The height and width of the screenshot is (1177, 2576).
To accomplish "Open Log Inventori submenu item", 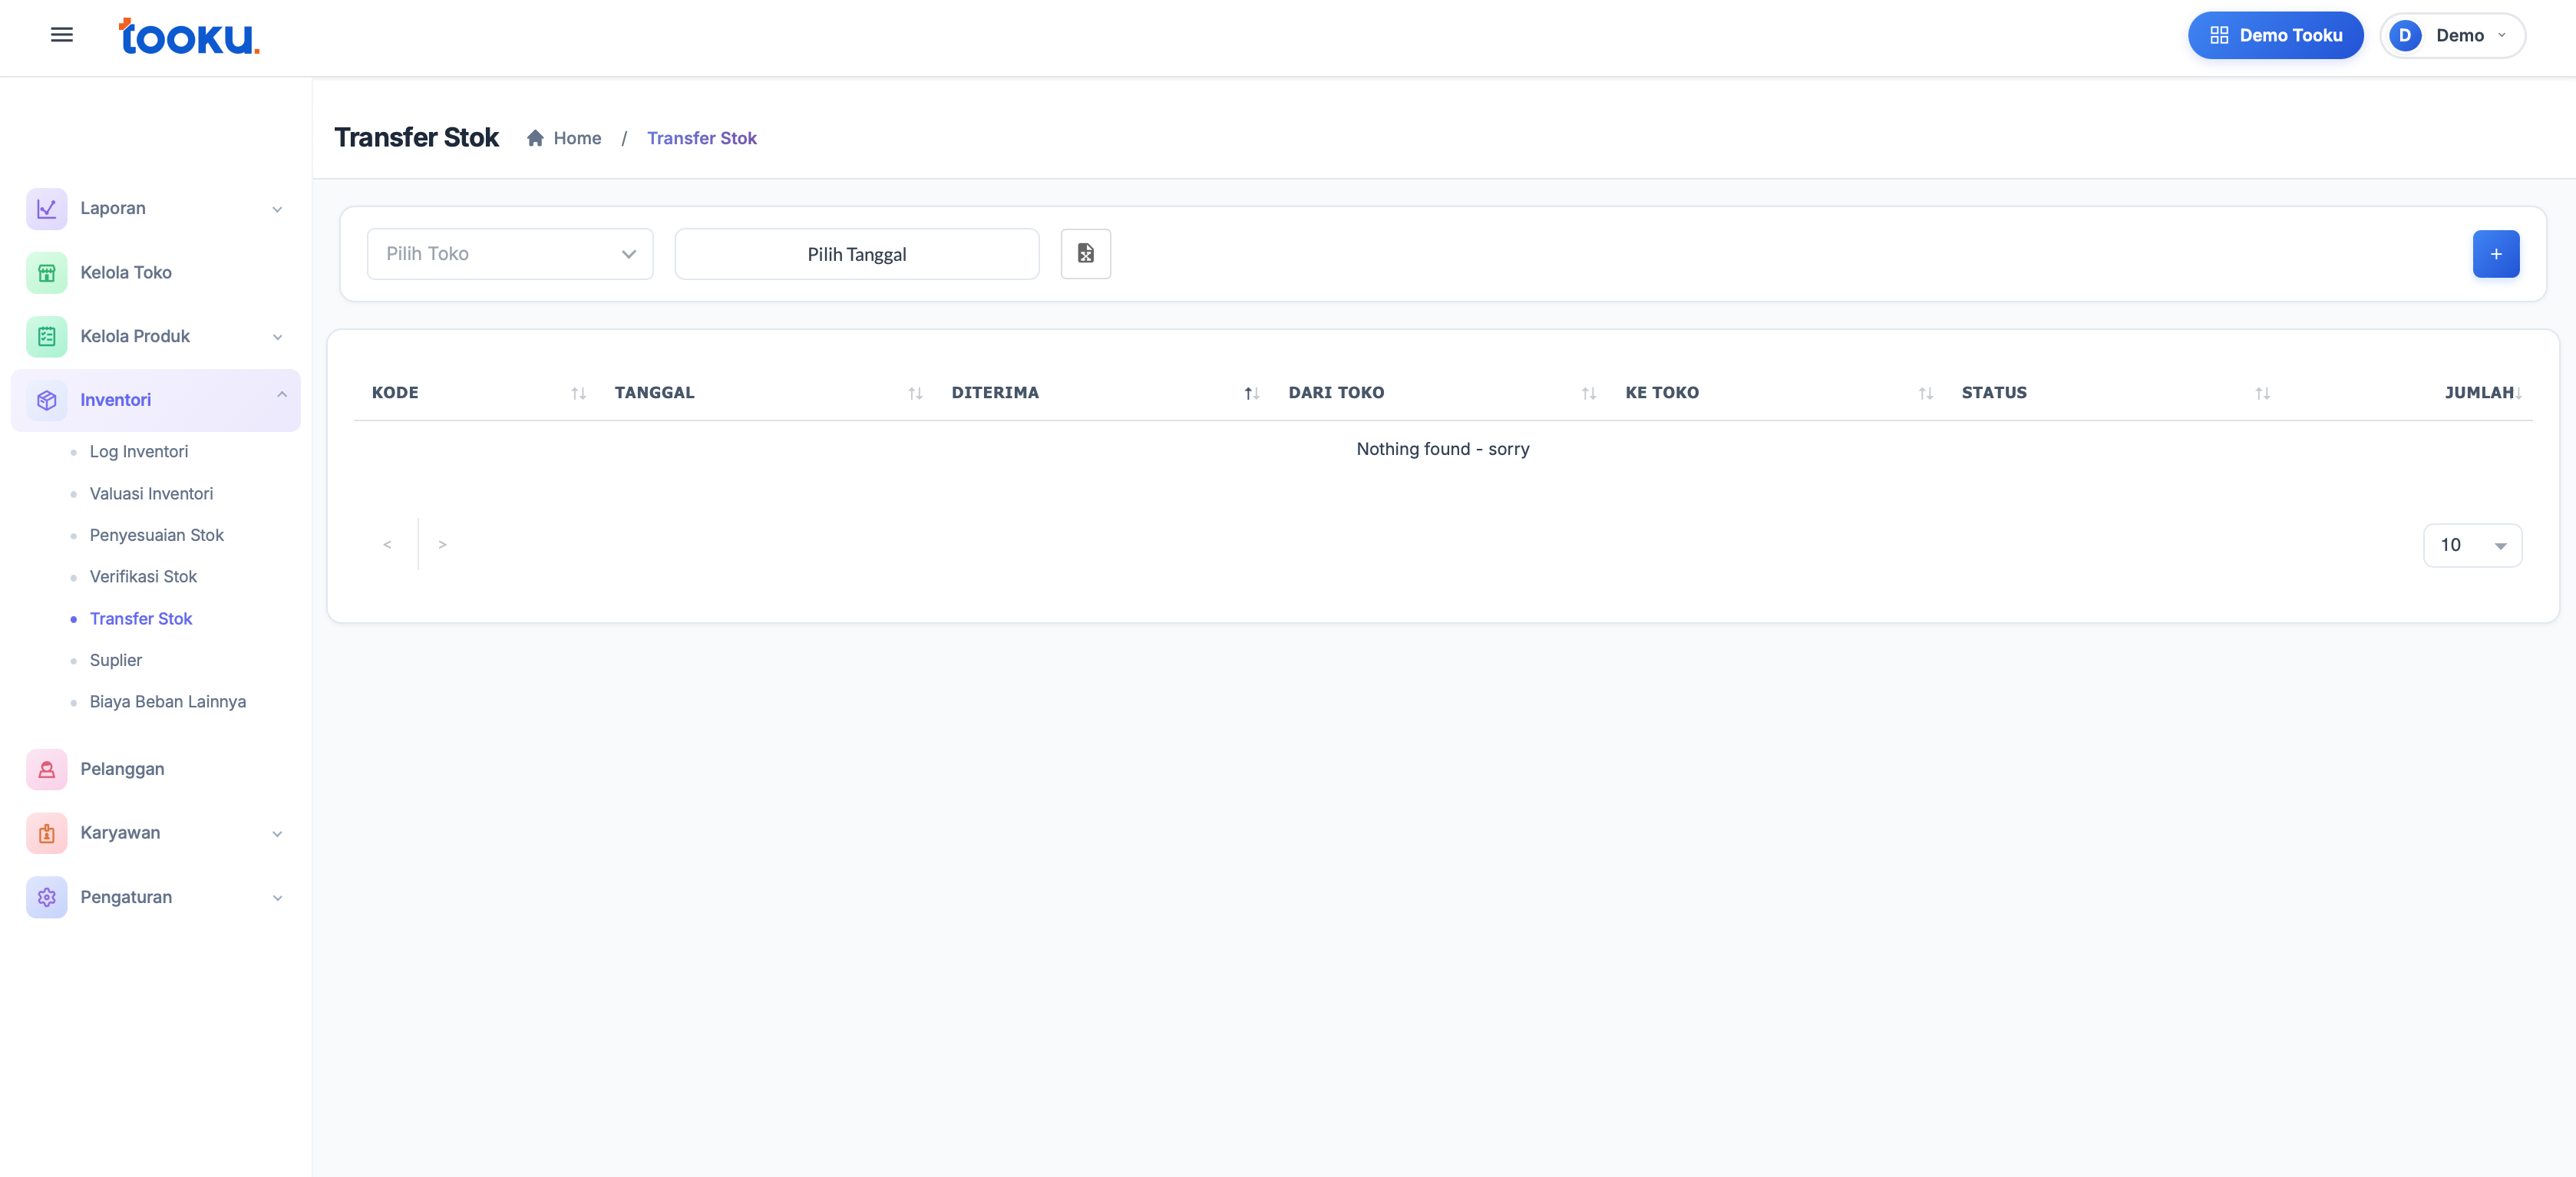I will pyautogui.click(x=138, y=451).
